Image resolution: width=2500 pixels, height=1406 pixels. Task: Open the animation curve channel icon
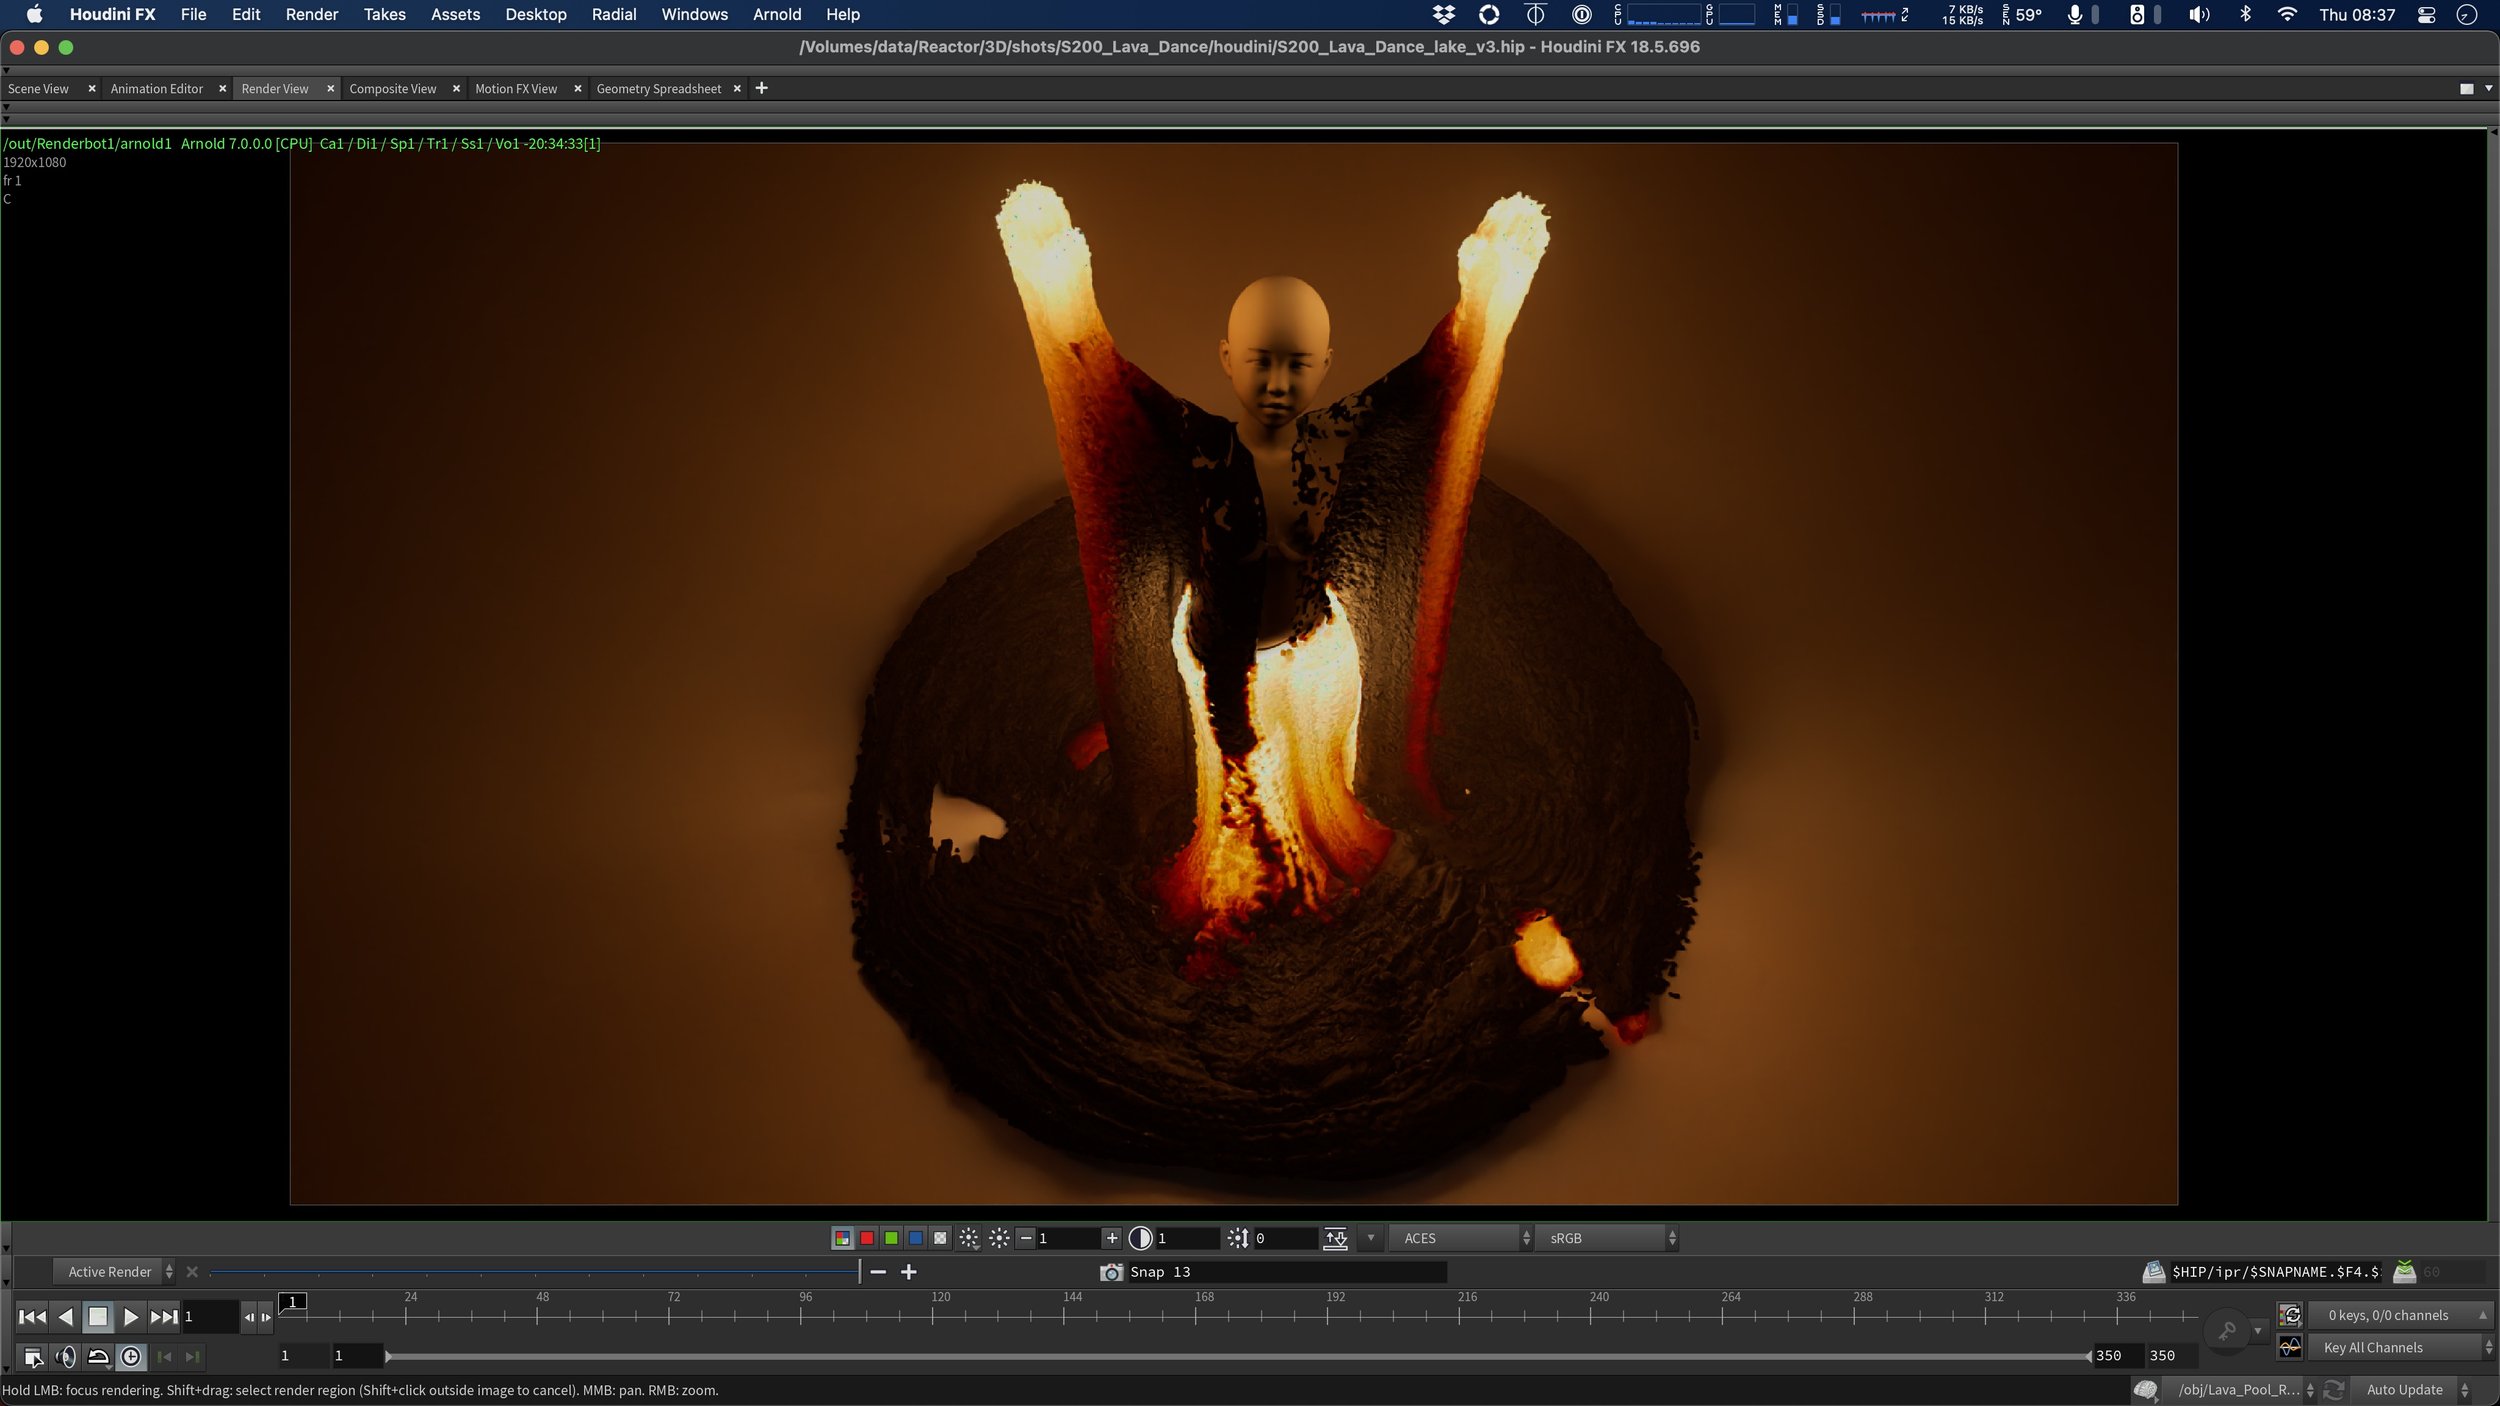coord(2289,1348)
